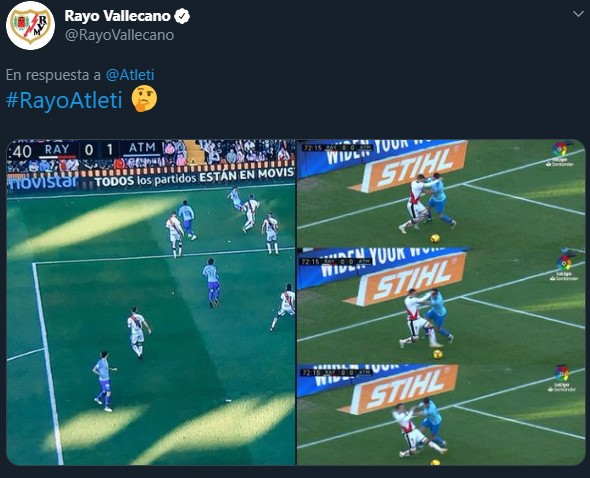Open the bottom STIHL tackle image

point(441,414)
